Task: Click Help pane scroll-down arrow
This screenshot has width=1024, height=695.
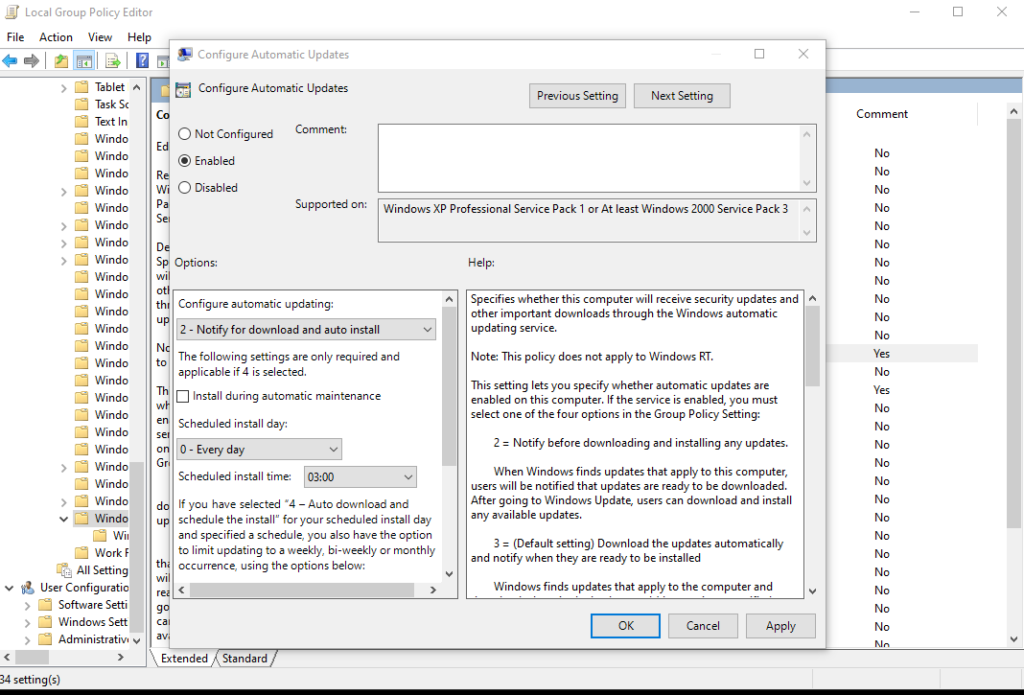Action: [x=812, y=592]
